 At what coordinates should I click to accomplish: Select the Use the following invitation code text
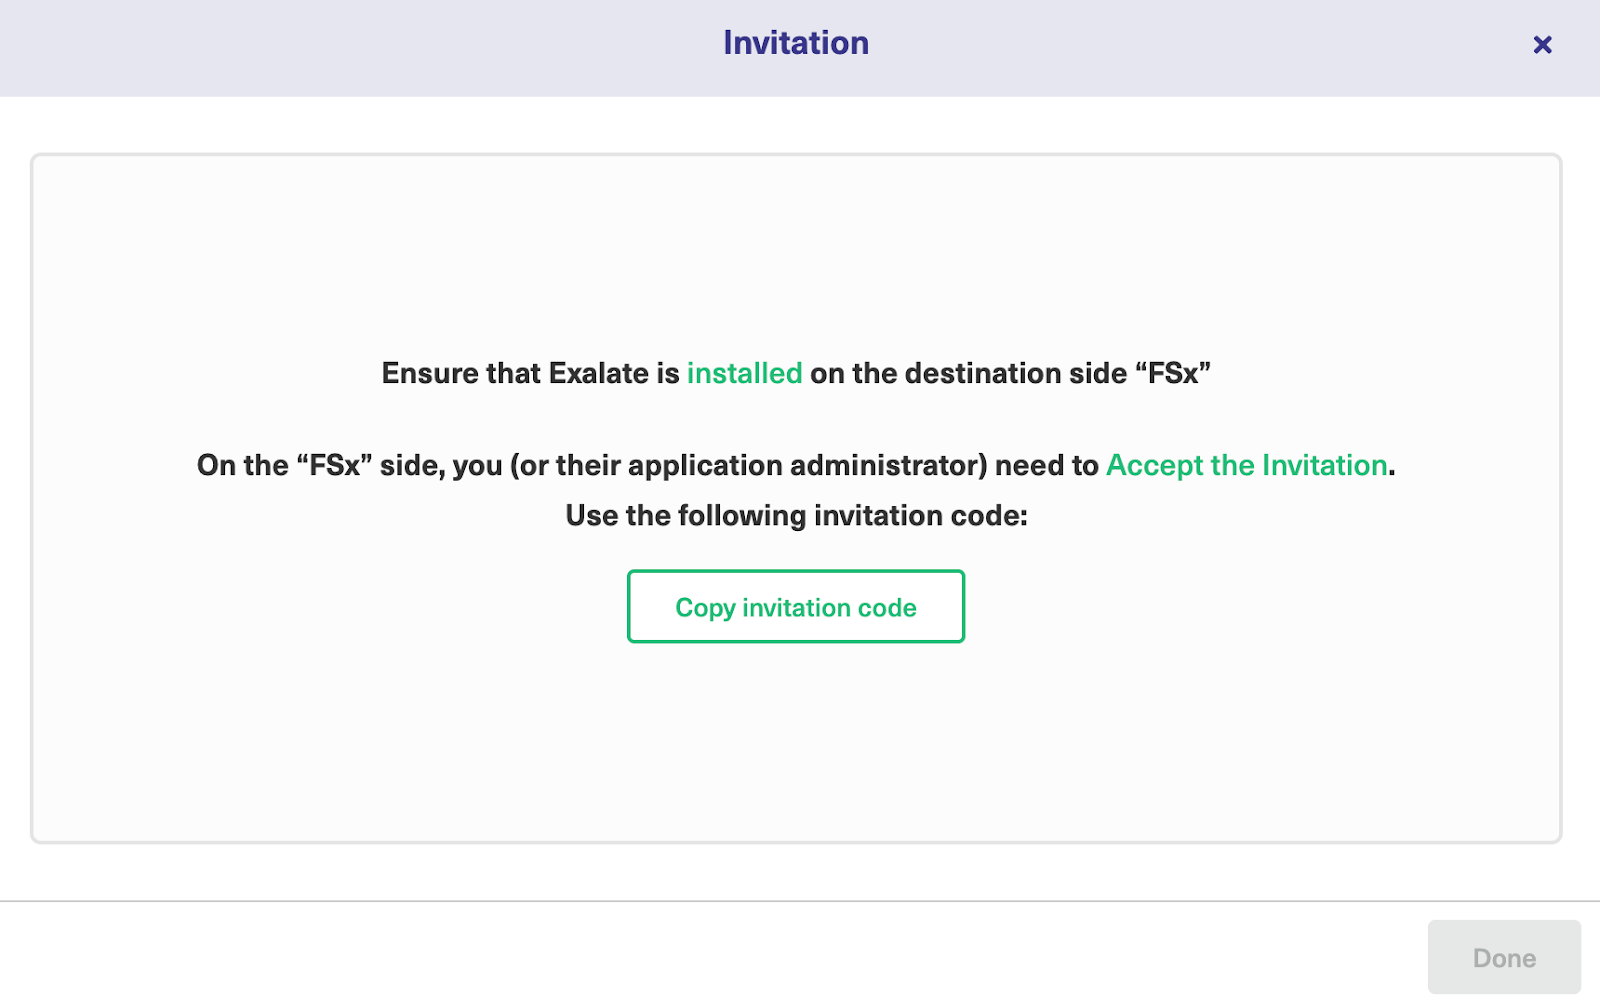tap(796, 515)
